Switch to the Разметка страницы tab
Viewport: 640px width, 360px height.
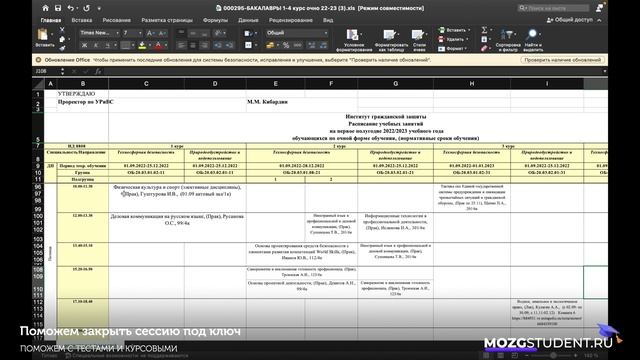pos(167,20)
